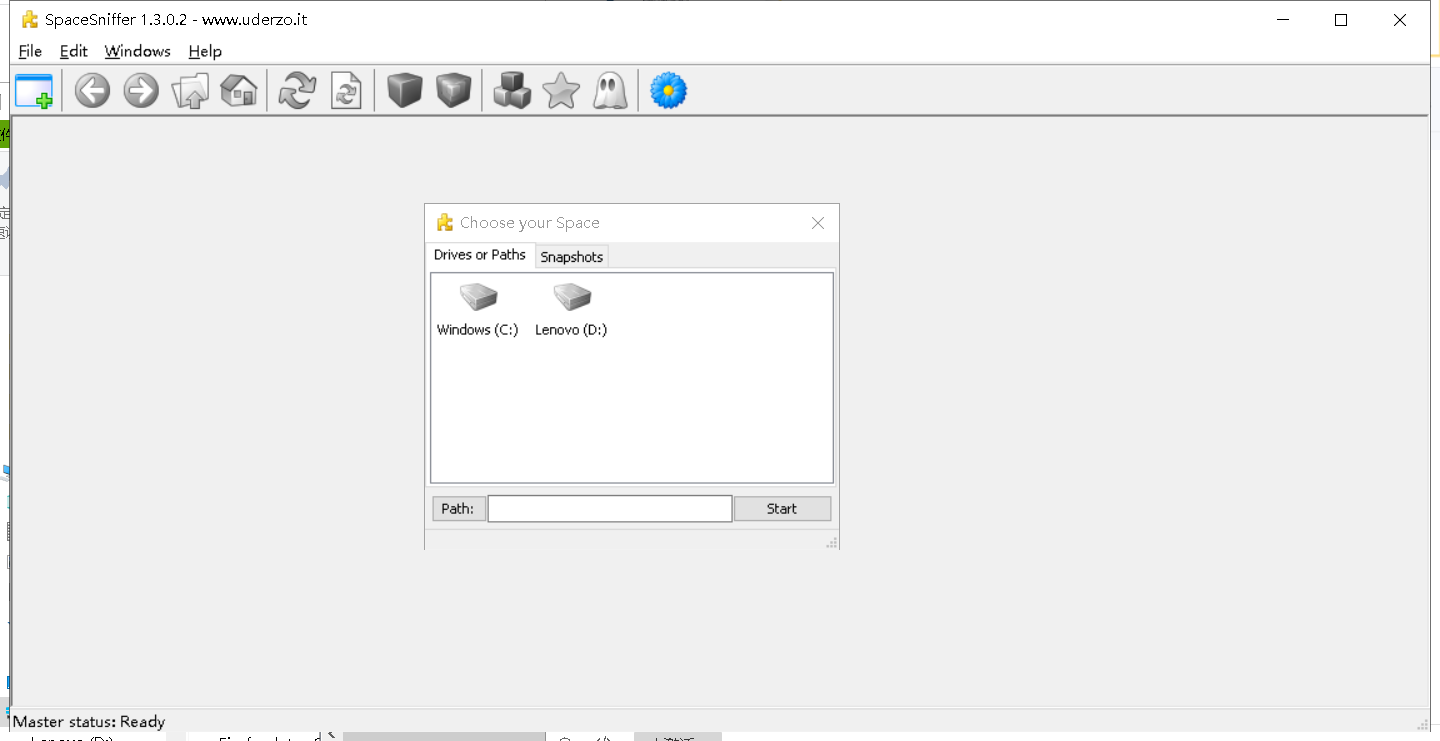Focus the path input field
The height and width of the screenshot is (741, 1440).
pos(610,509)
